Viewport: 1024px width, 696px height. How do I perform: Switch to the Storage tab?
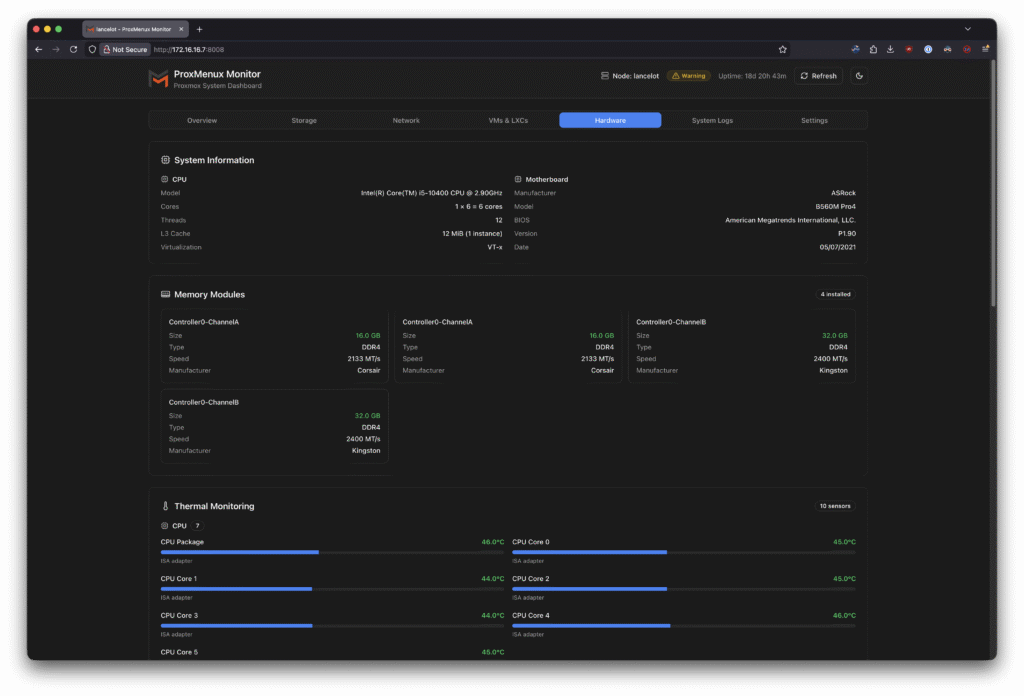tap(304, 120)
